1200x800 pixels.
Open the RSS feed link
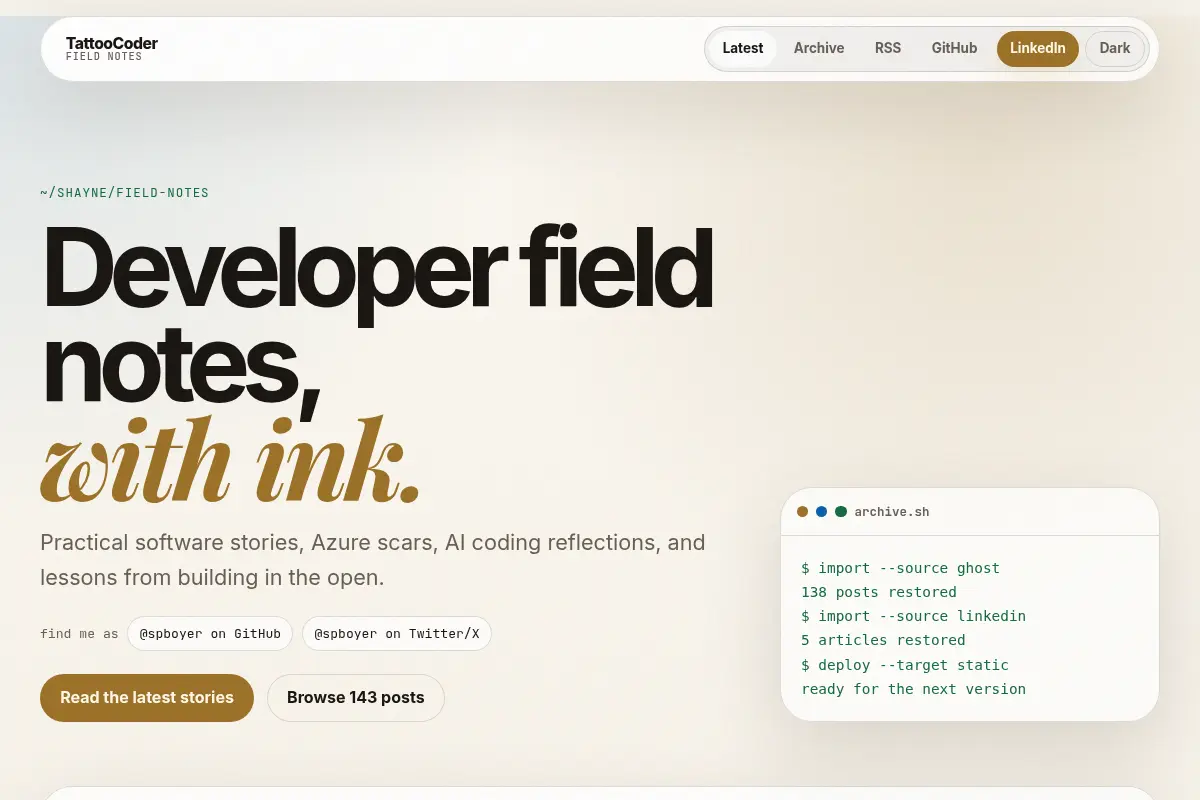tap(888, 48)
